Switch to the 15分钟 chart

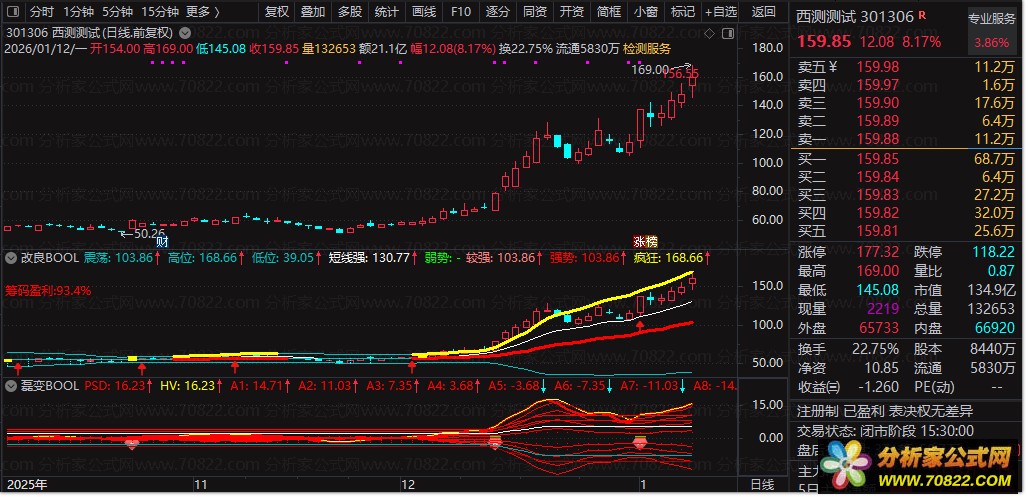coord(159,11)
